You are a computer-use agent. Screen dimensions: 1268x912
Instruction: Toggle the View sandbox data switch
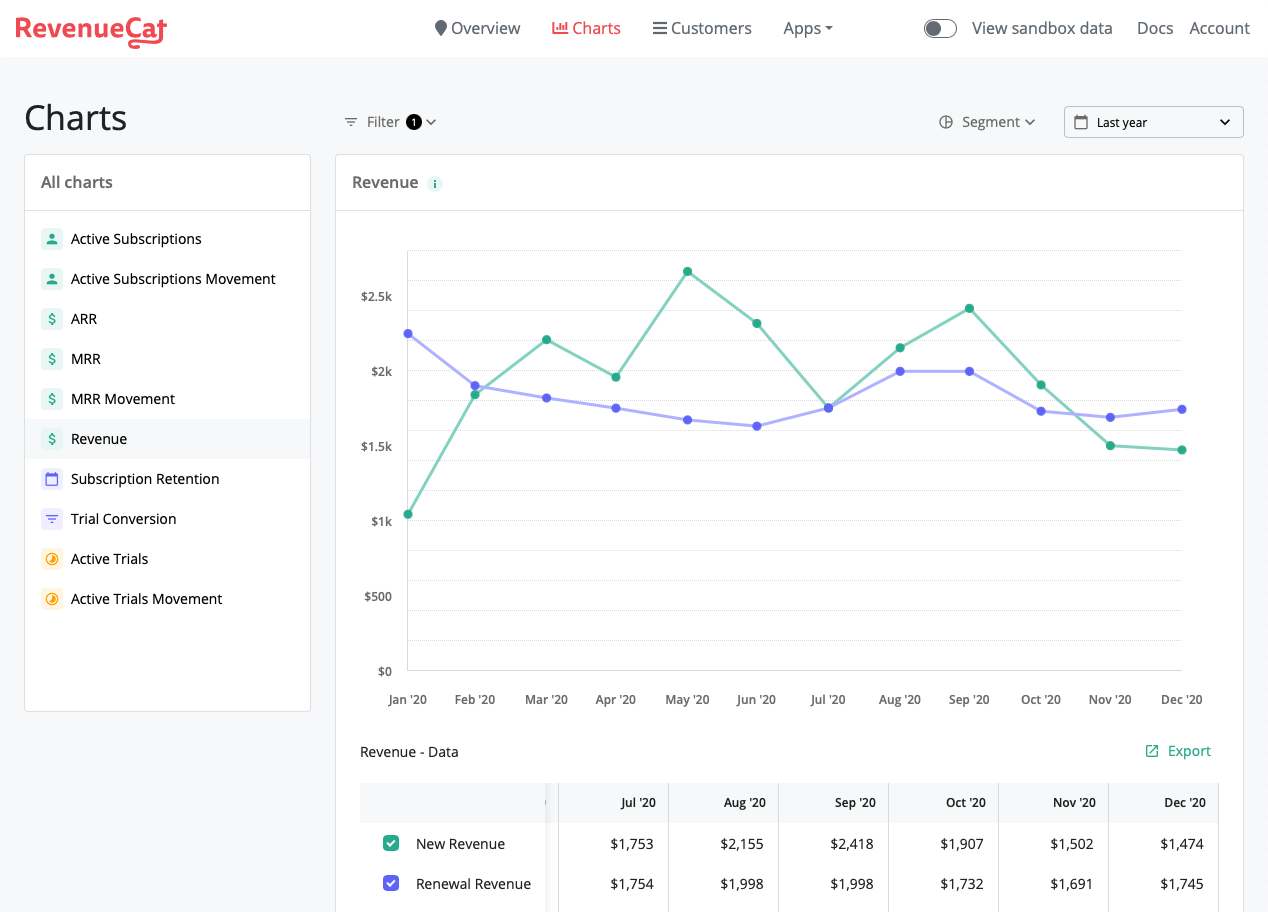coord(940,28)
